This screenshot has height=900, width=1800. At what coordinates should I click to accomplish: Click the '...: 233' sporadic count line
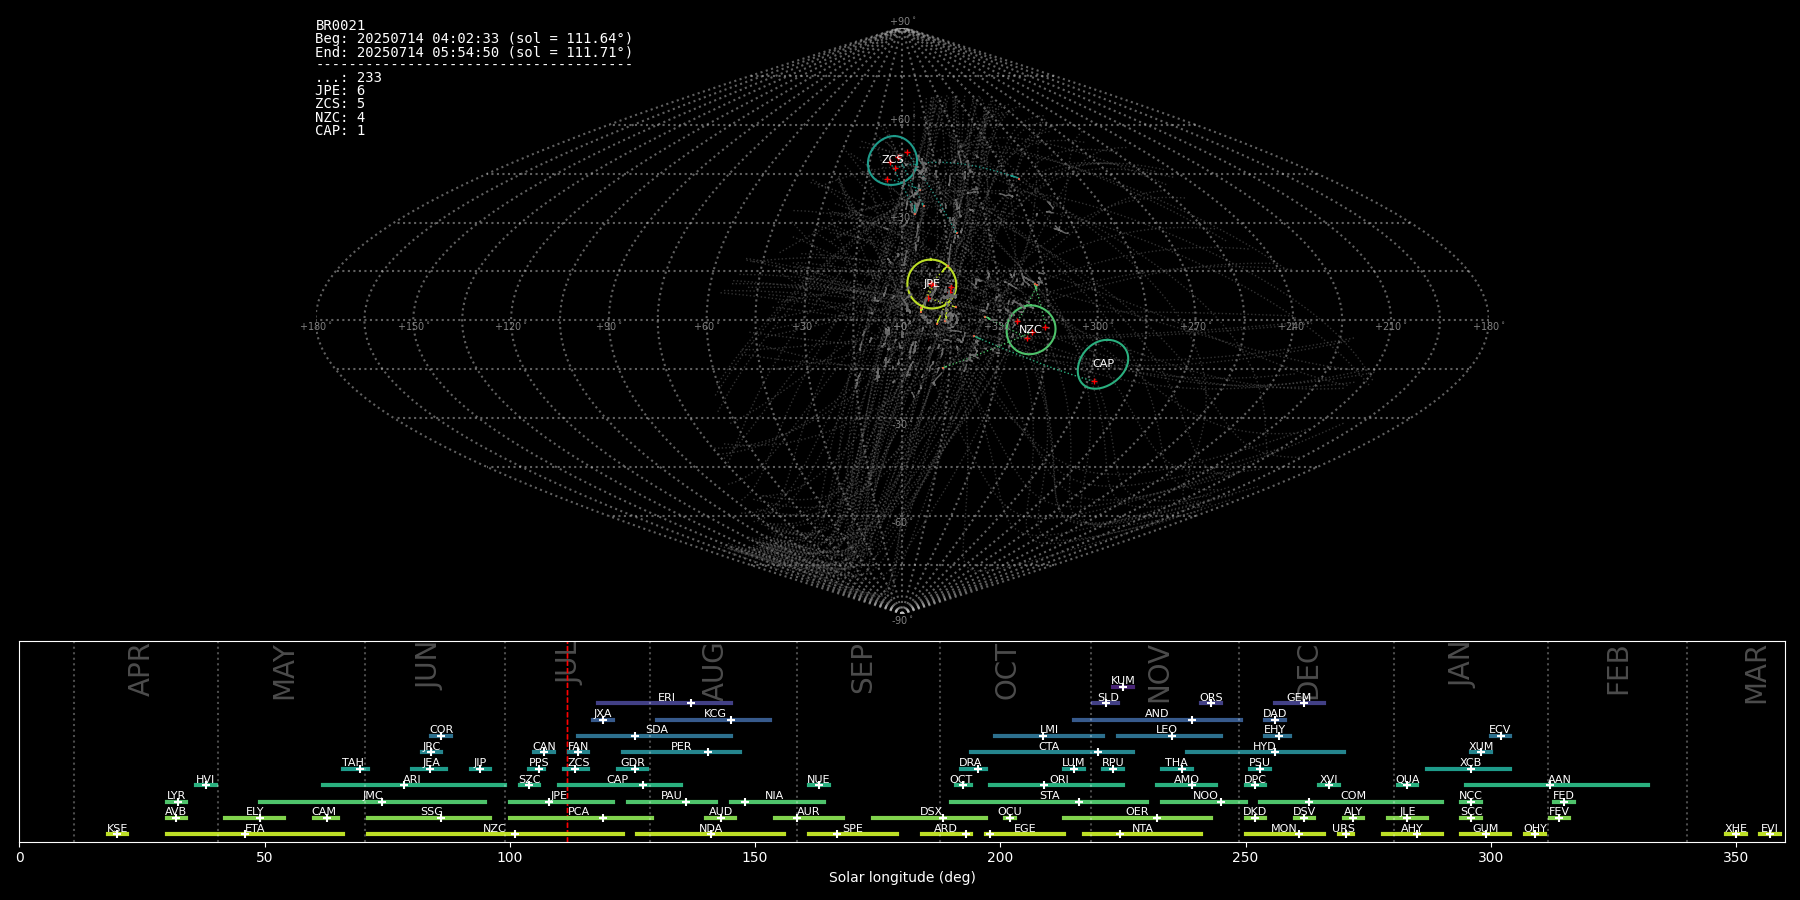348,78
